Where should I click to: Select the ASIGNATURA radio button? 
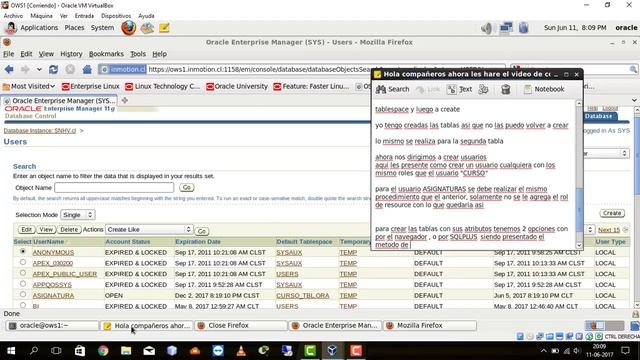(23, 294)
